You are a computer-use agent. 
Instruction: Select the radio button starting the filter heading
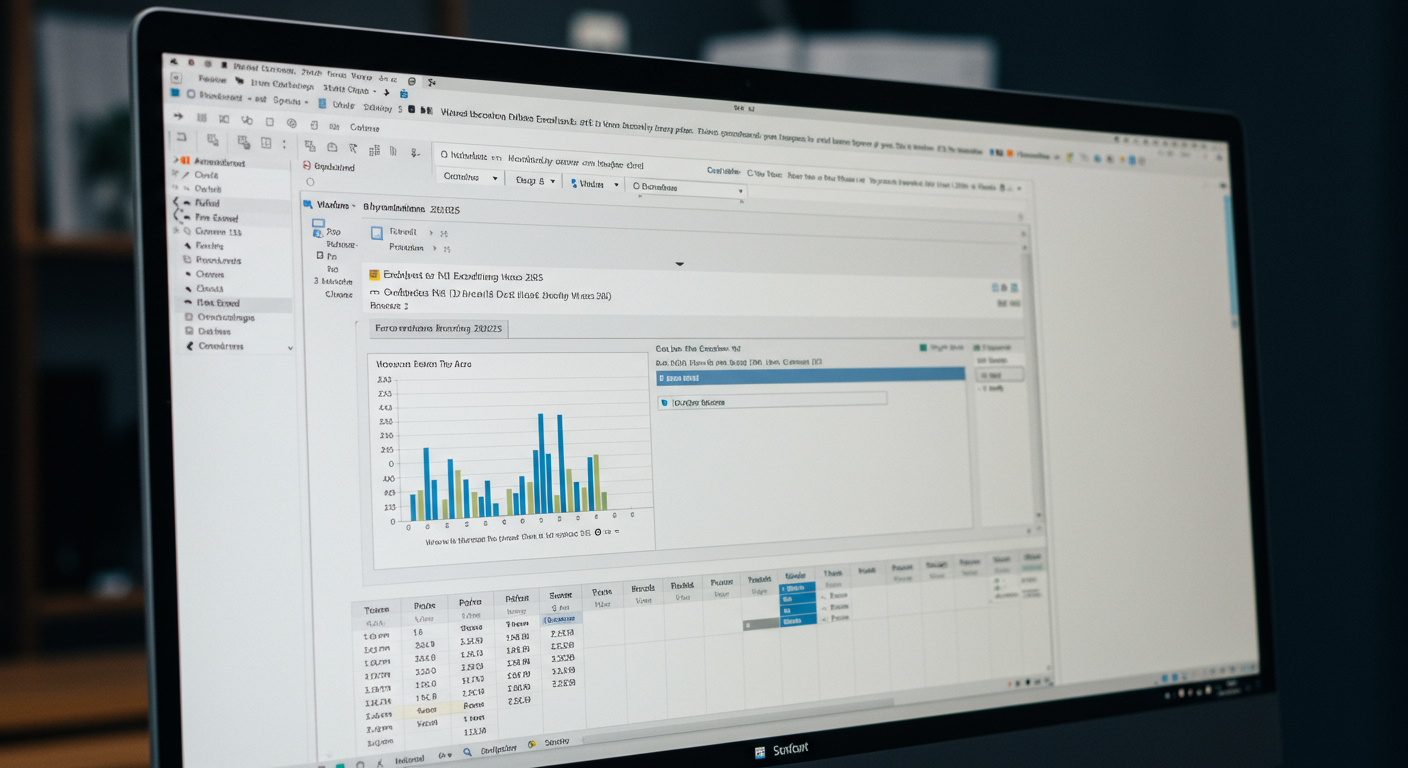pos(442,155)
